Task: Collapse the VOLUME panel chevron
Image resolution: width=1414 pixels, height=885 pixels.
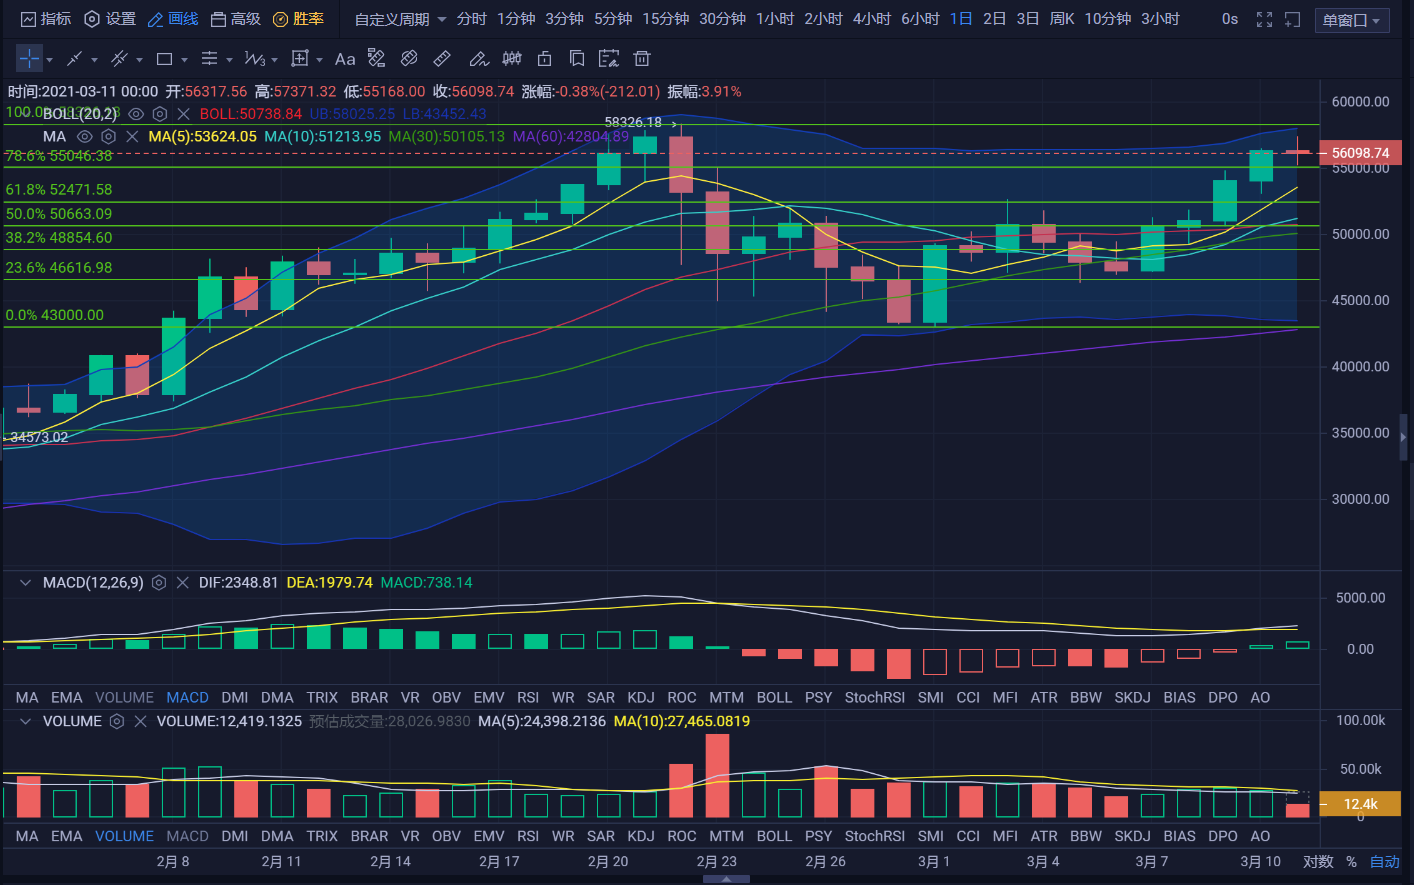Action: [x=25, y=721]
